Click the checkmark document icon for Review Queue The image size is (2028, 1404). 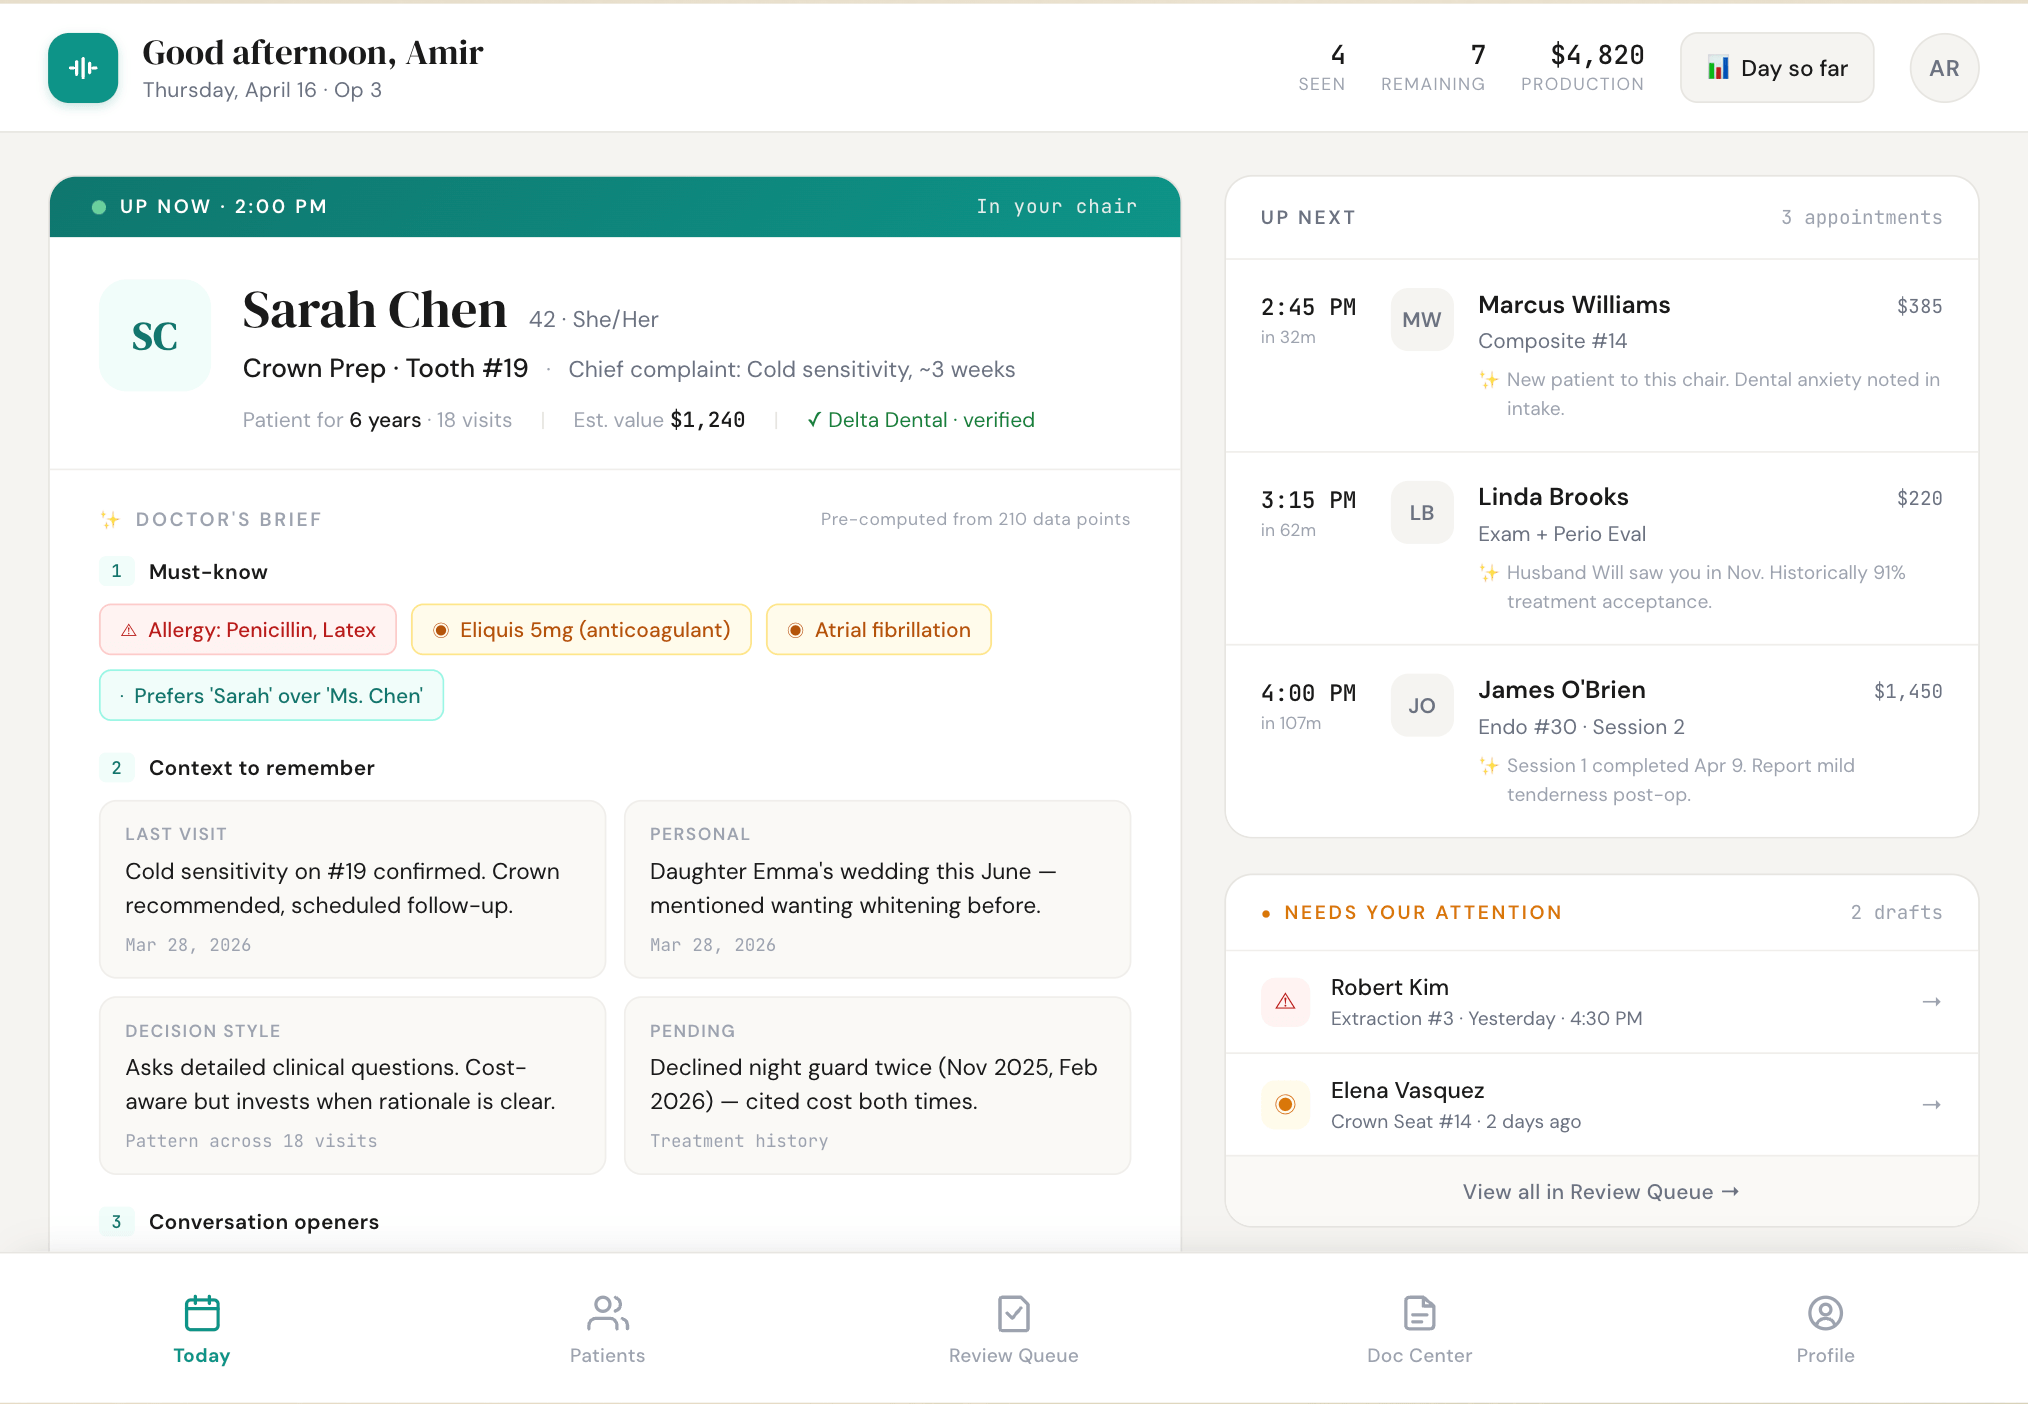pos(1014,1313)
